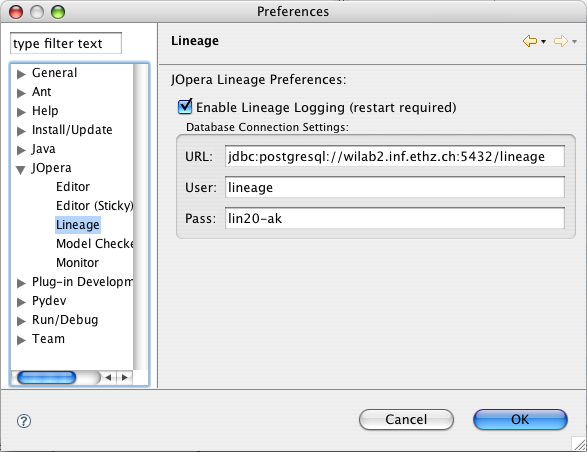587x452 pixels.
Task: Click the OK button
Action: coord(520,419)
